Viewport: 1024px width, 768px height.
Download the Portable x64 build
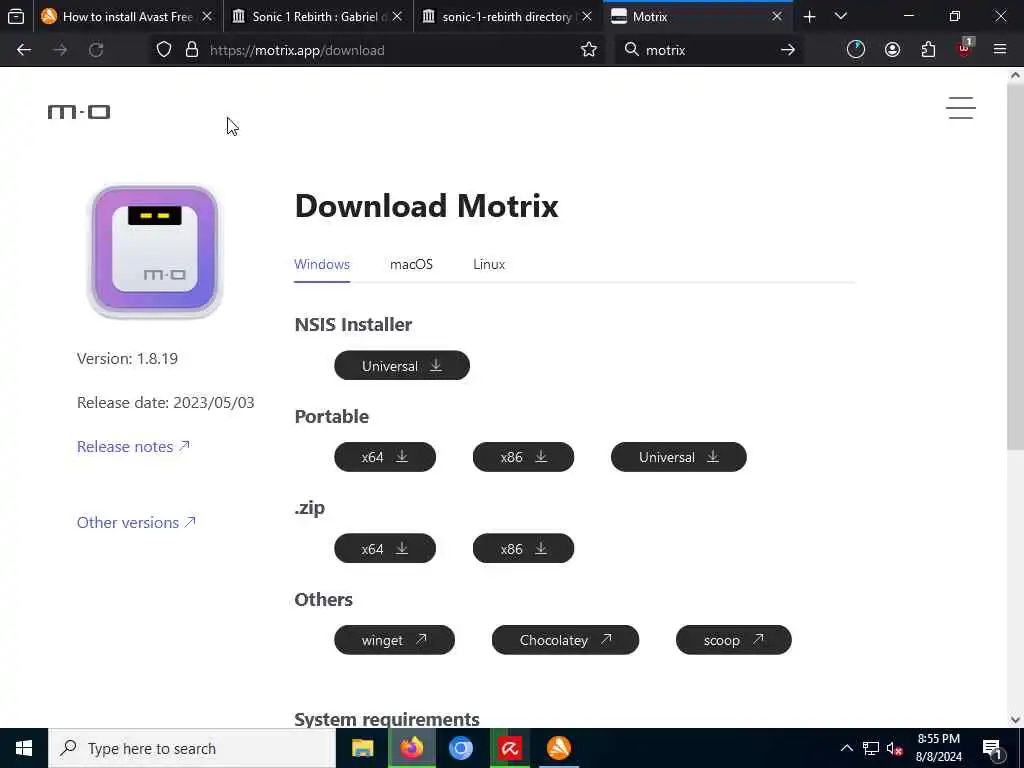(385, 457)
